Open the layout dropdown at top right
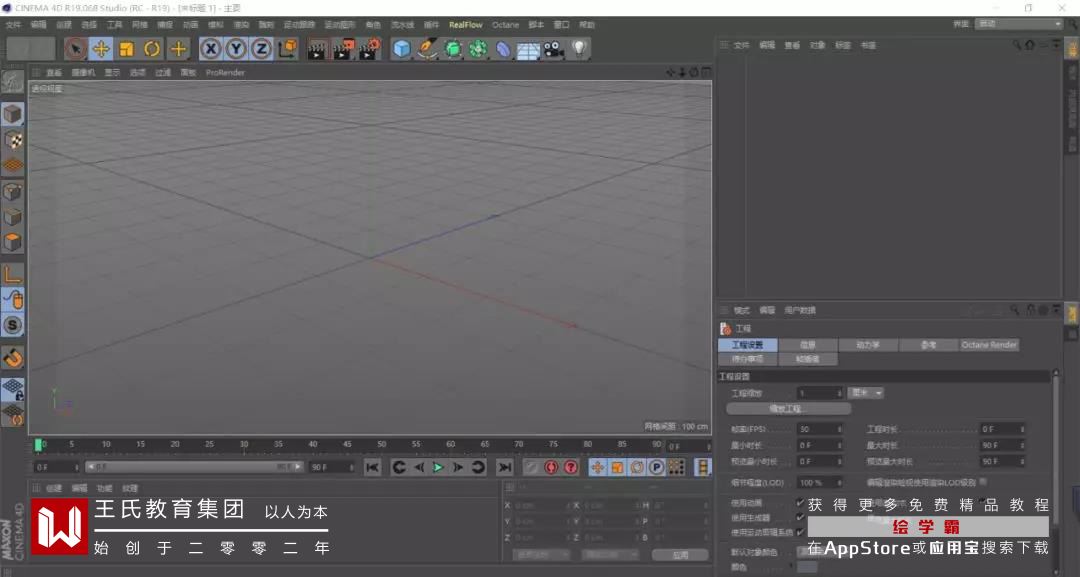1080x577 pixels. (x=1019, y=23)
